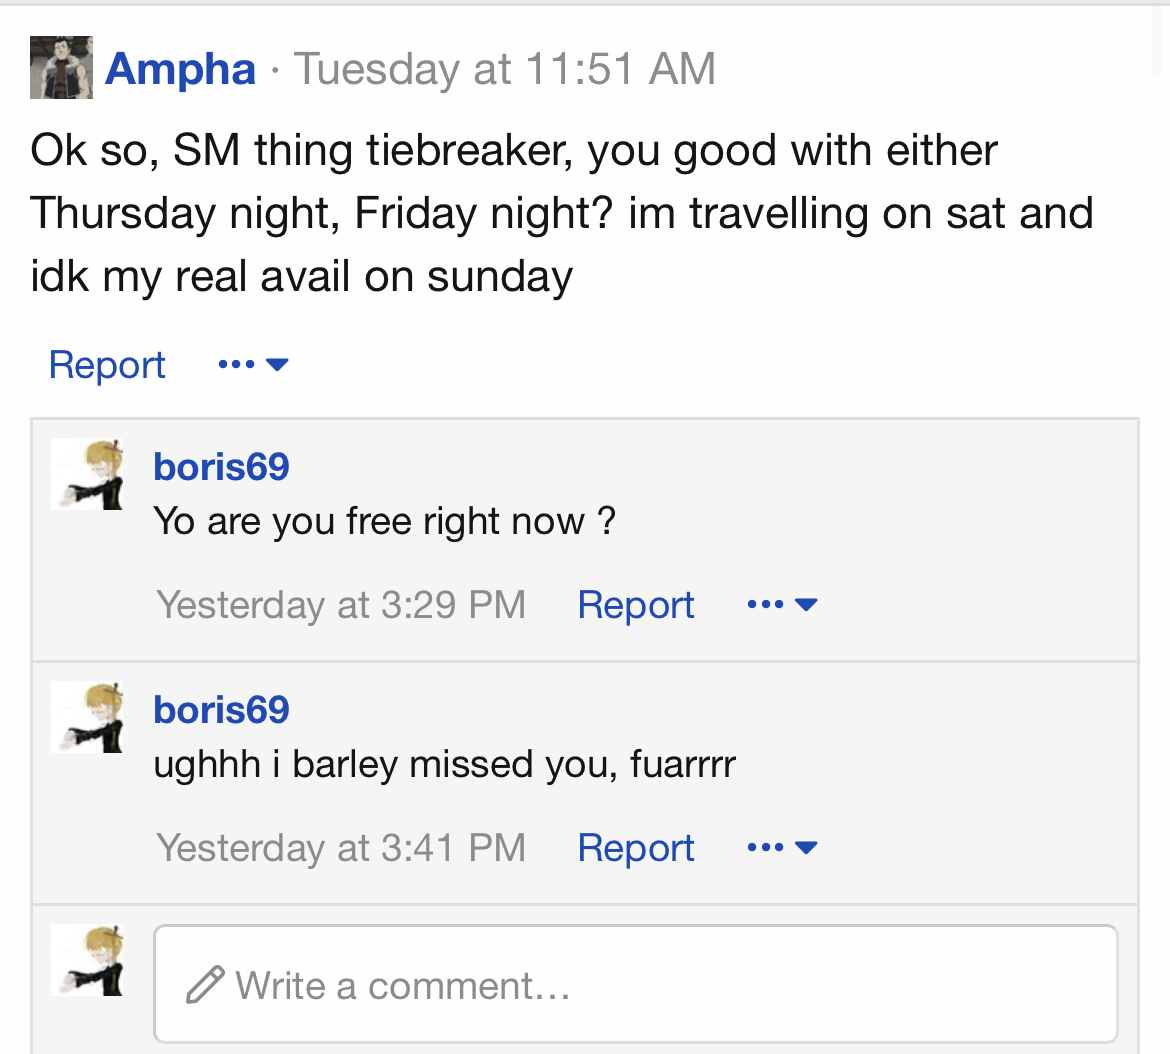Viewport: 1170px width, 1054px height.
Task: Click the Tuesday at 11:51 AM timestamp
Action: pyautogui.click(x=504, y=69)
